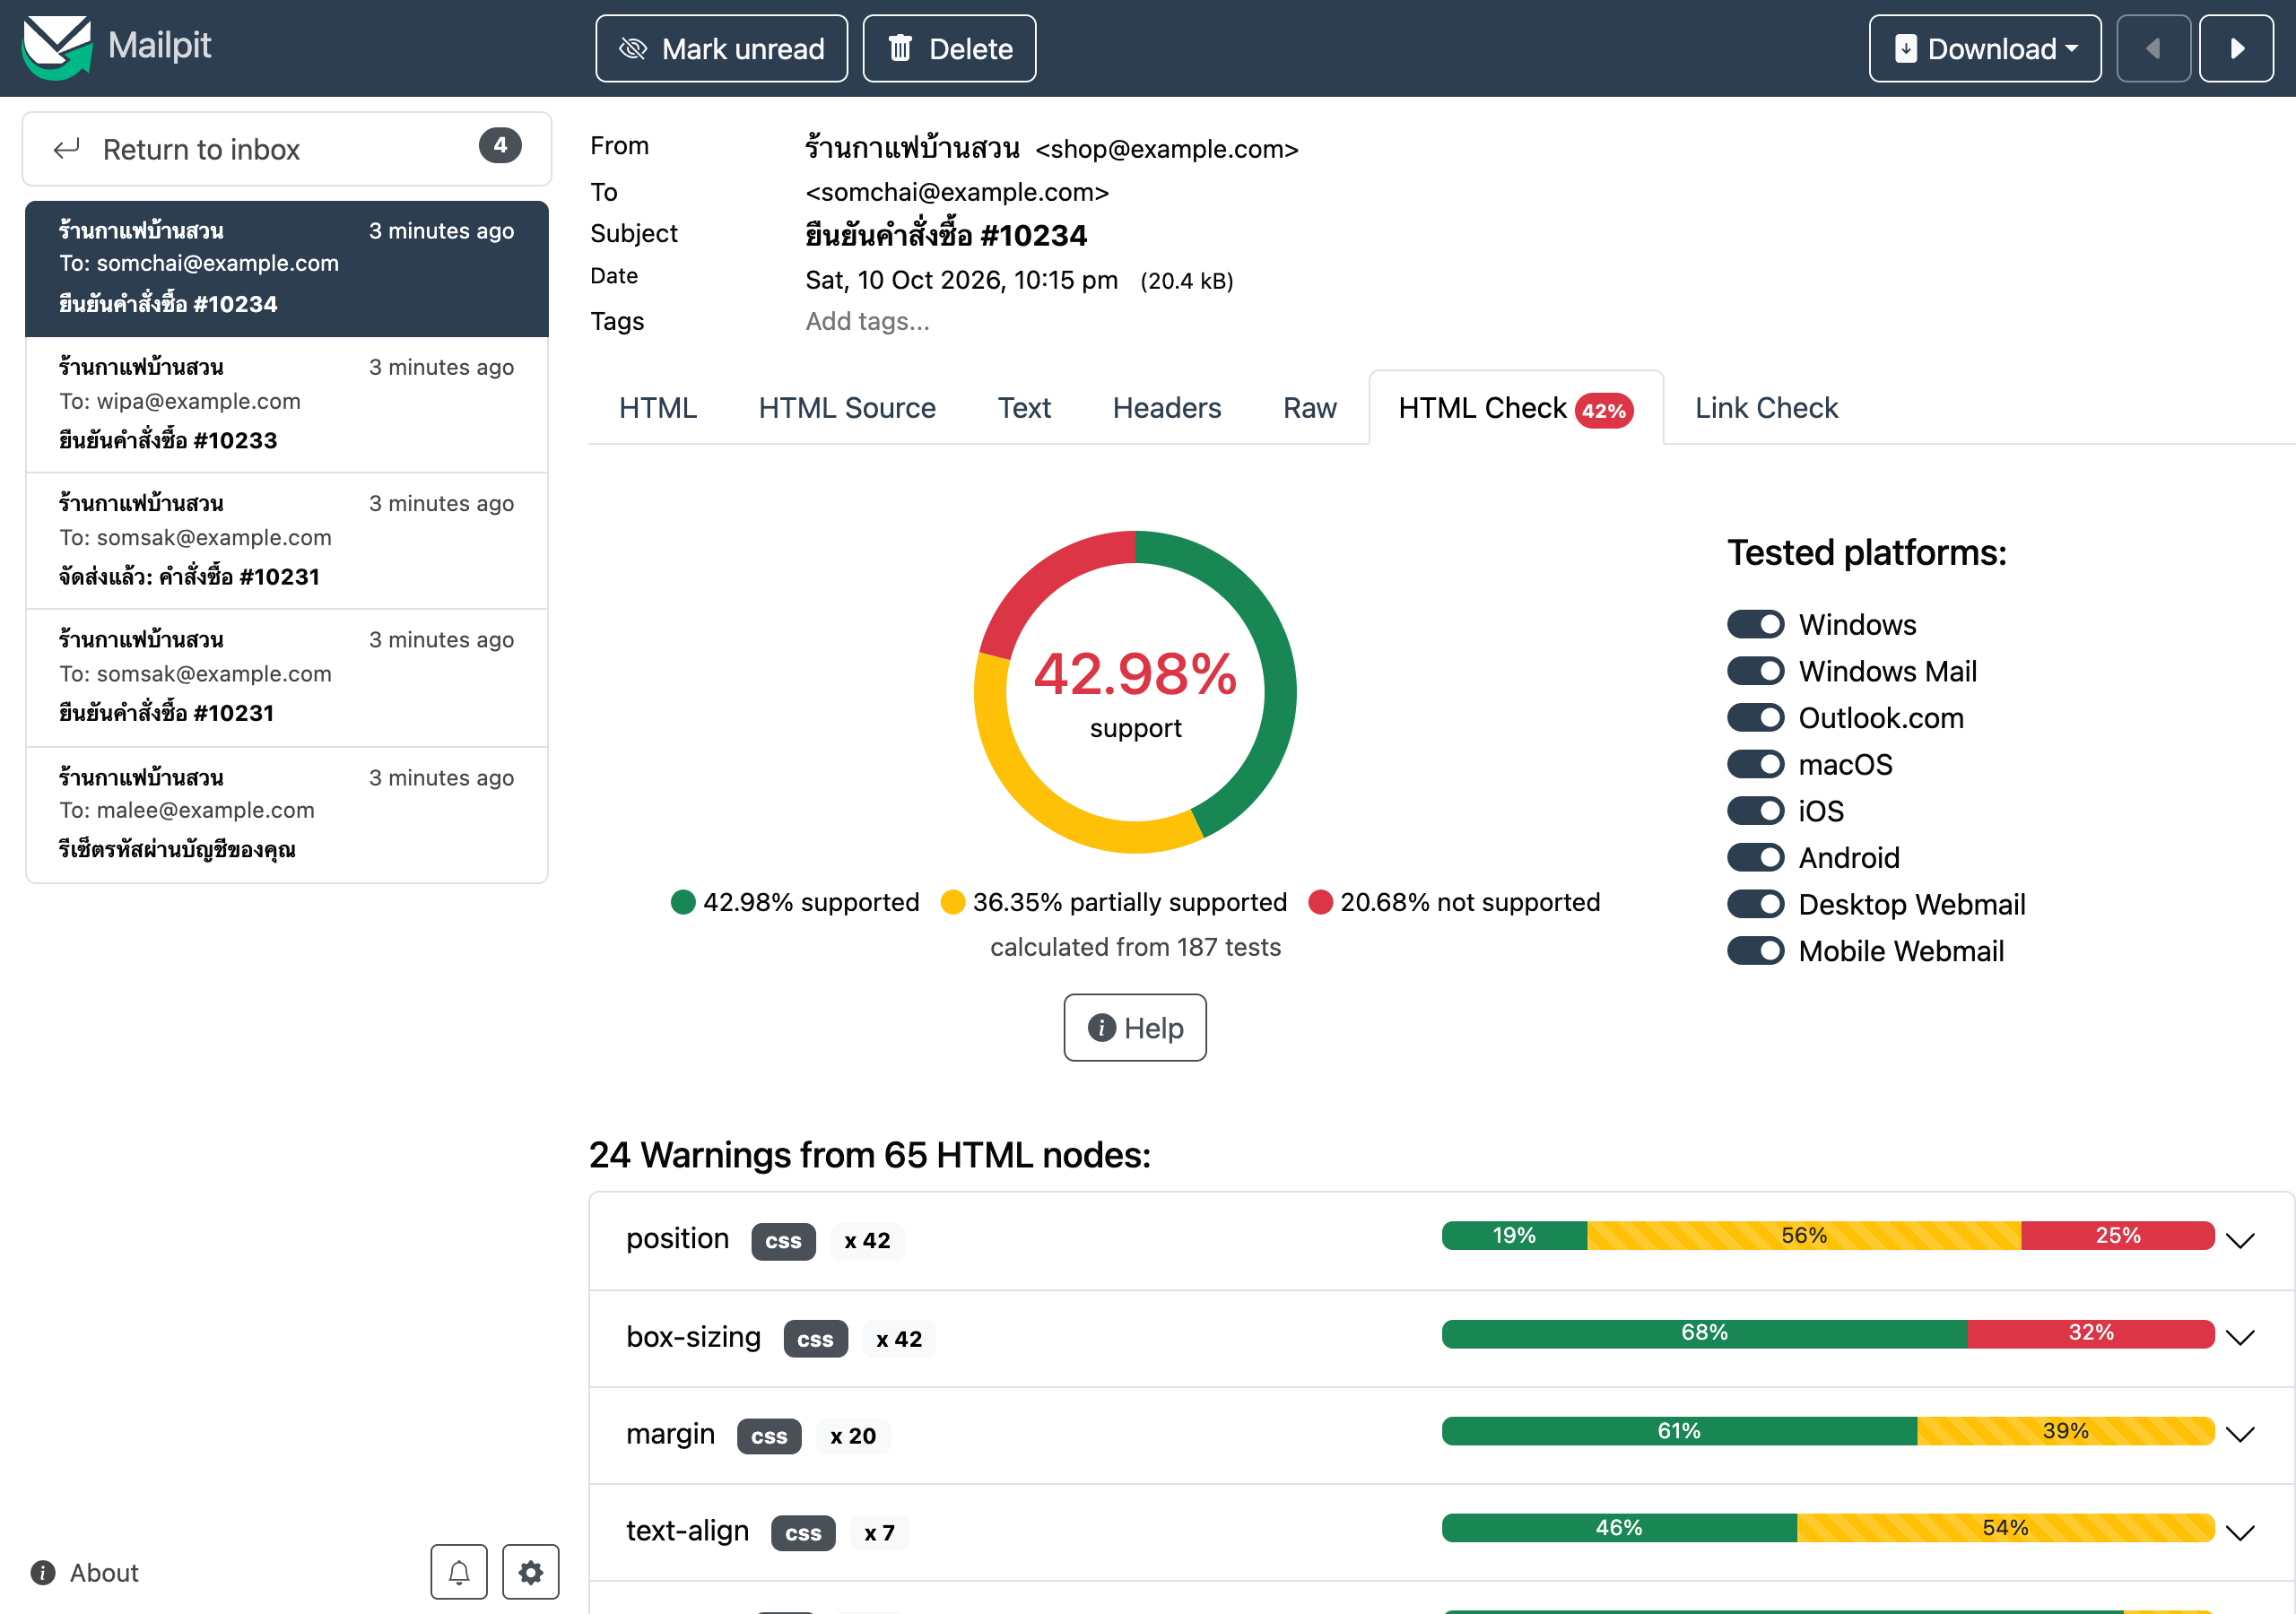Click the Add tags input field
The width and height of the screenshot is (2296, 1614).
868,321
